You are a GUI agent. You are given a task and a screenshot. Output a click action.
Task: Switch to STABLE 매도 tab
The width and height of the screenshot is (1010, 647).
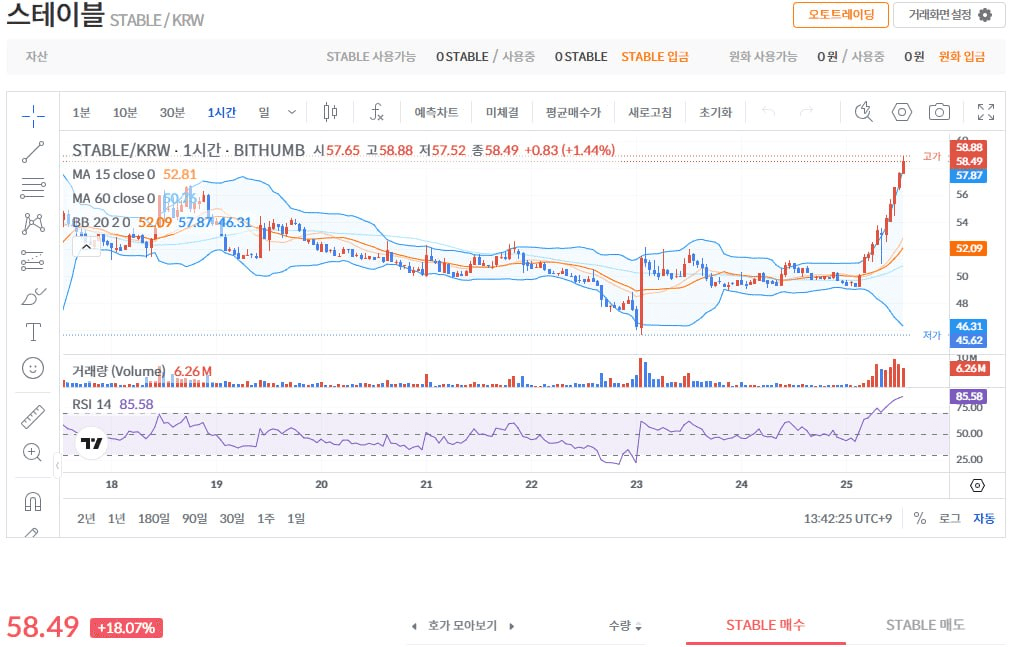pos(925,625)
